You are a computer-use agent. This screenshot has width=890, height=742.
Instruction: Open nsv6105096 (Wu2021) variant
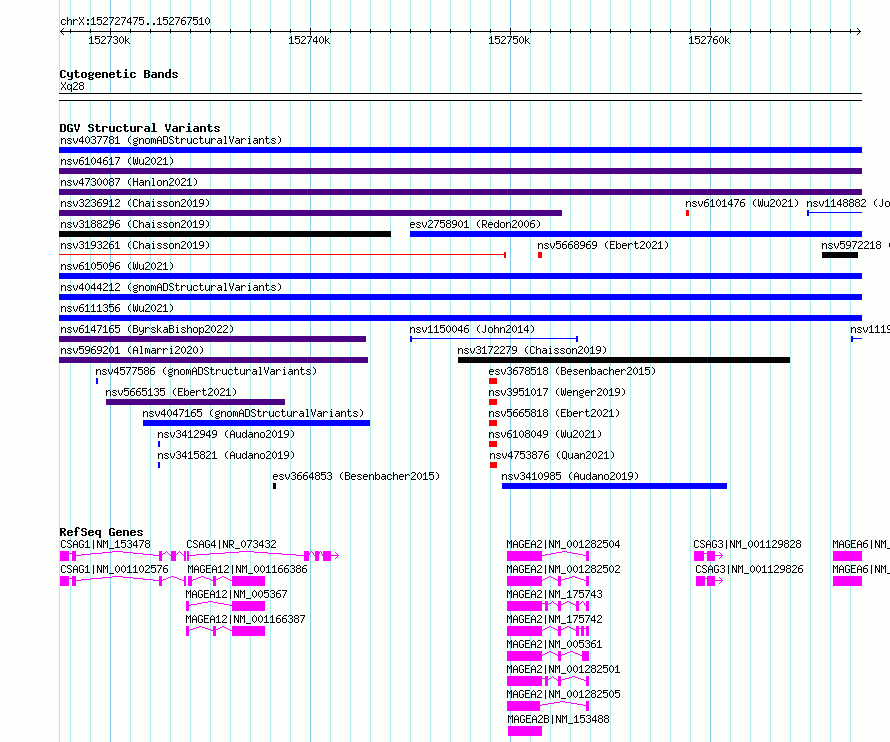click(117, 266)
